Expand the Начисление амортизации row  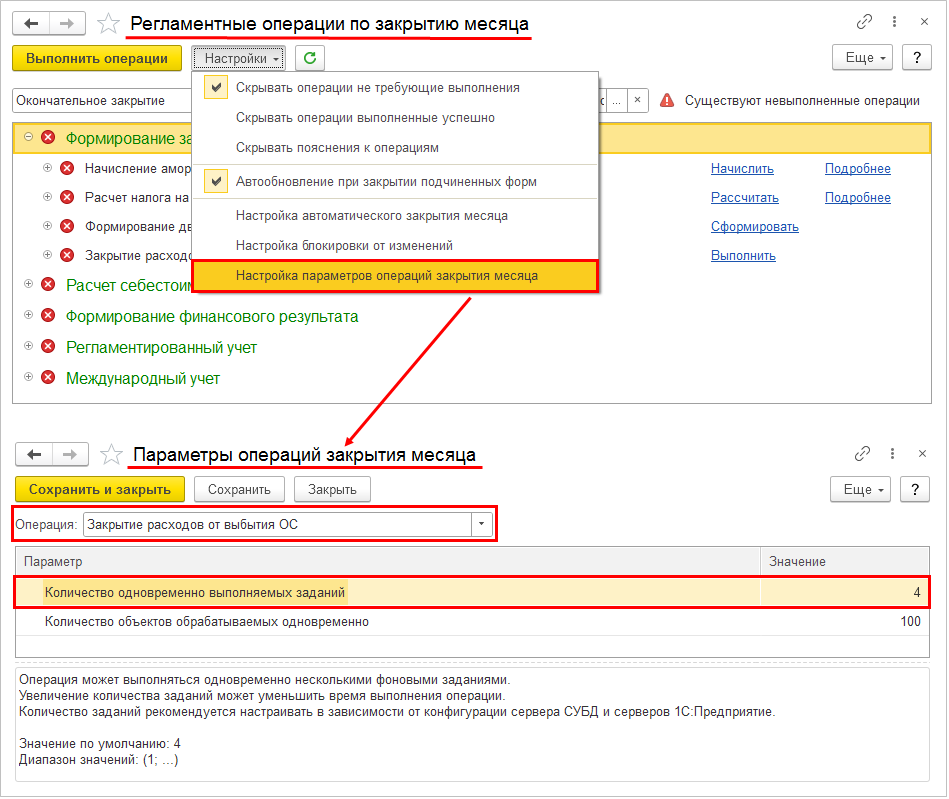[48, 168]
